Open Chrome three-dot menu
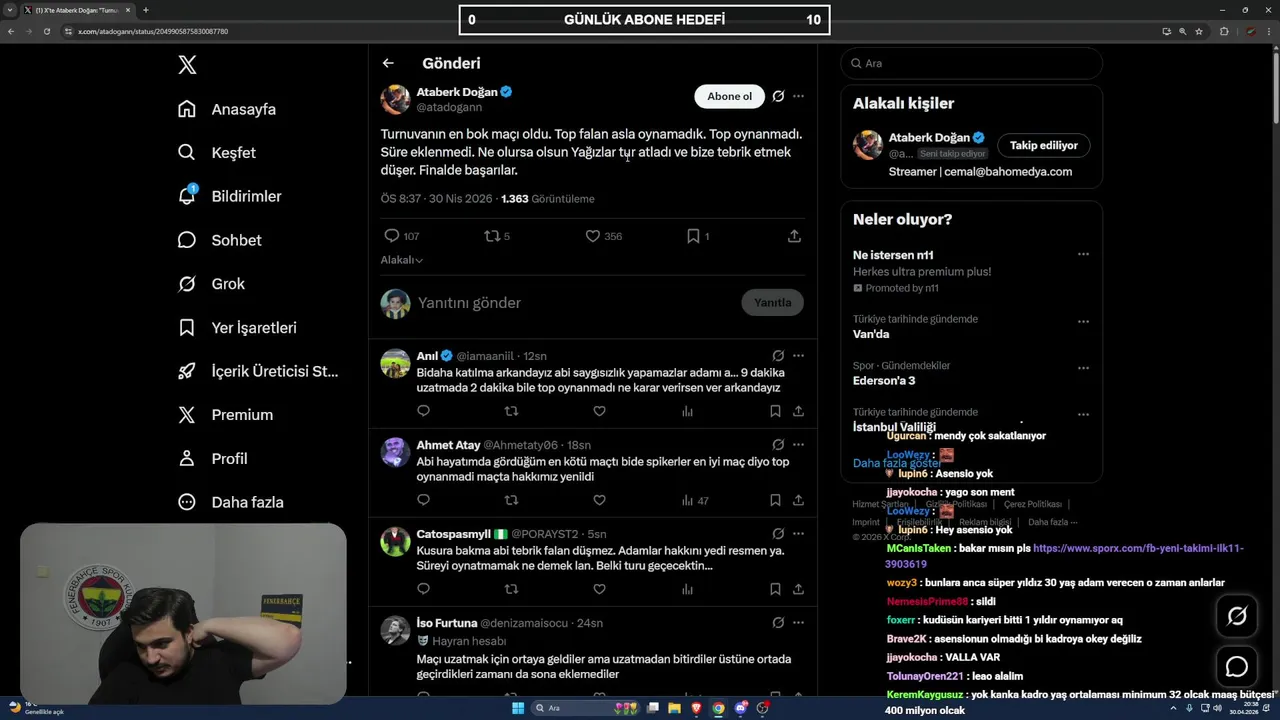The height and width of the screenshot is (720, 1280). point(1268,31)
